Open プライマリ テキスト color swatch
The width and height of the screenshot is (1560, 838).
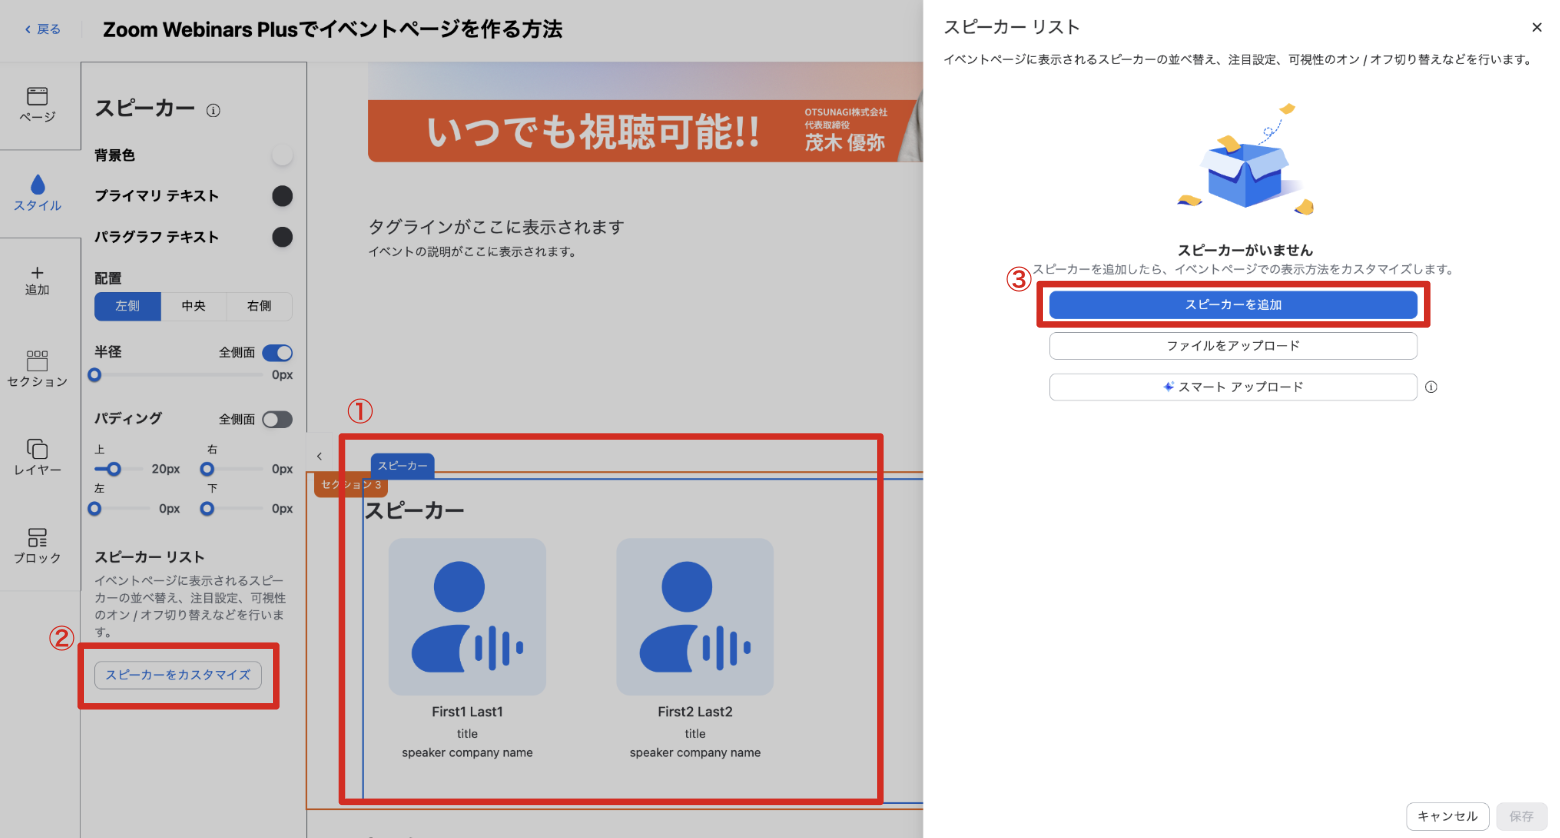pos(282,196)
